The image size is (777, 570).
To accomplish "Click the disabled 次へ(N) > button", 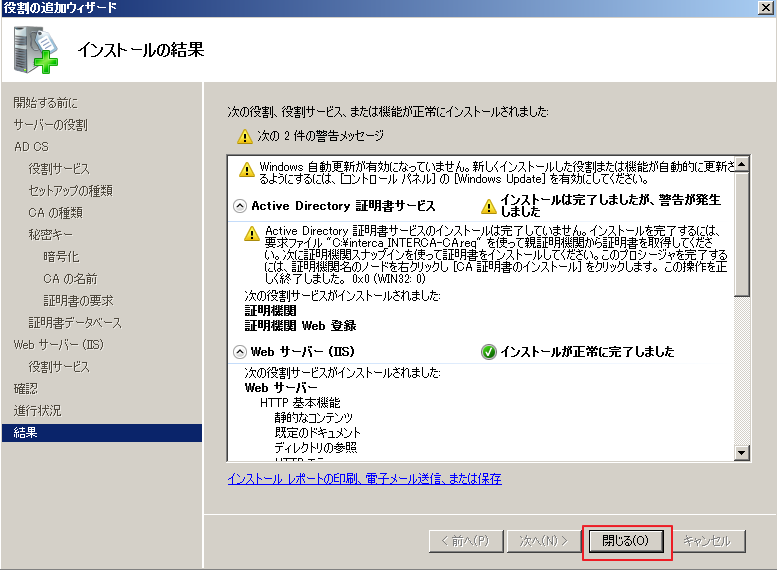I will (x=544, y=541).
